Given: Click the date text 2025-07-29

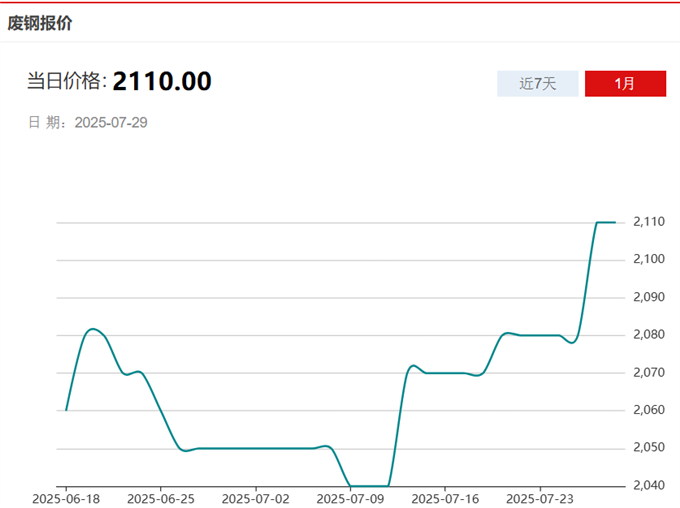Looking at the screenshot, I should click(x=111, y=122).
